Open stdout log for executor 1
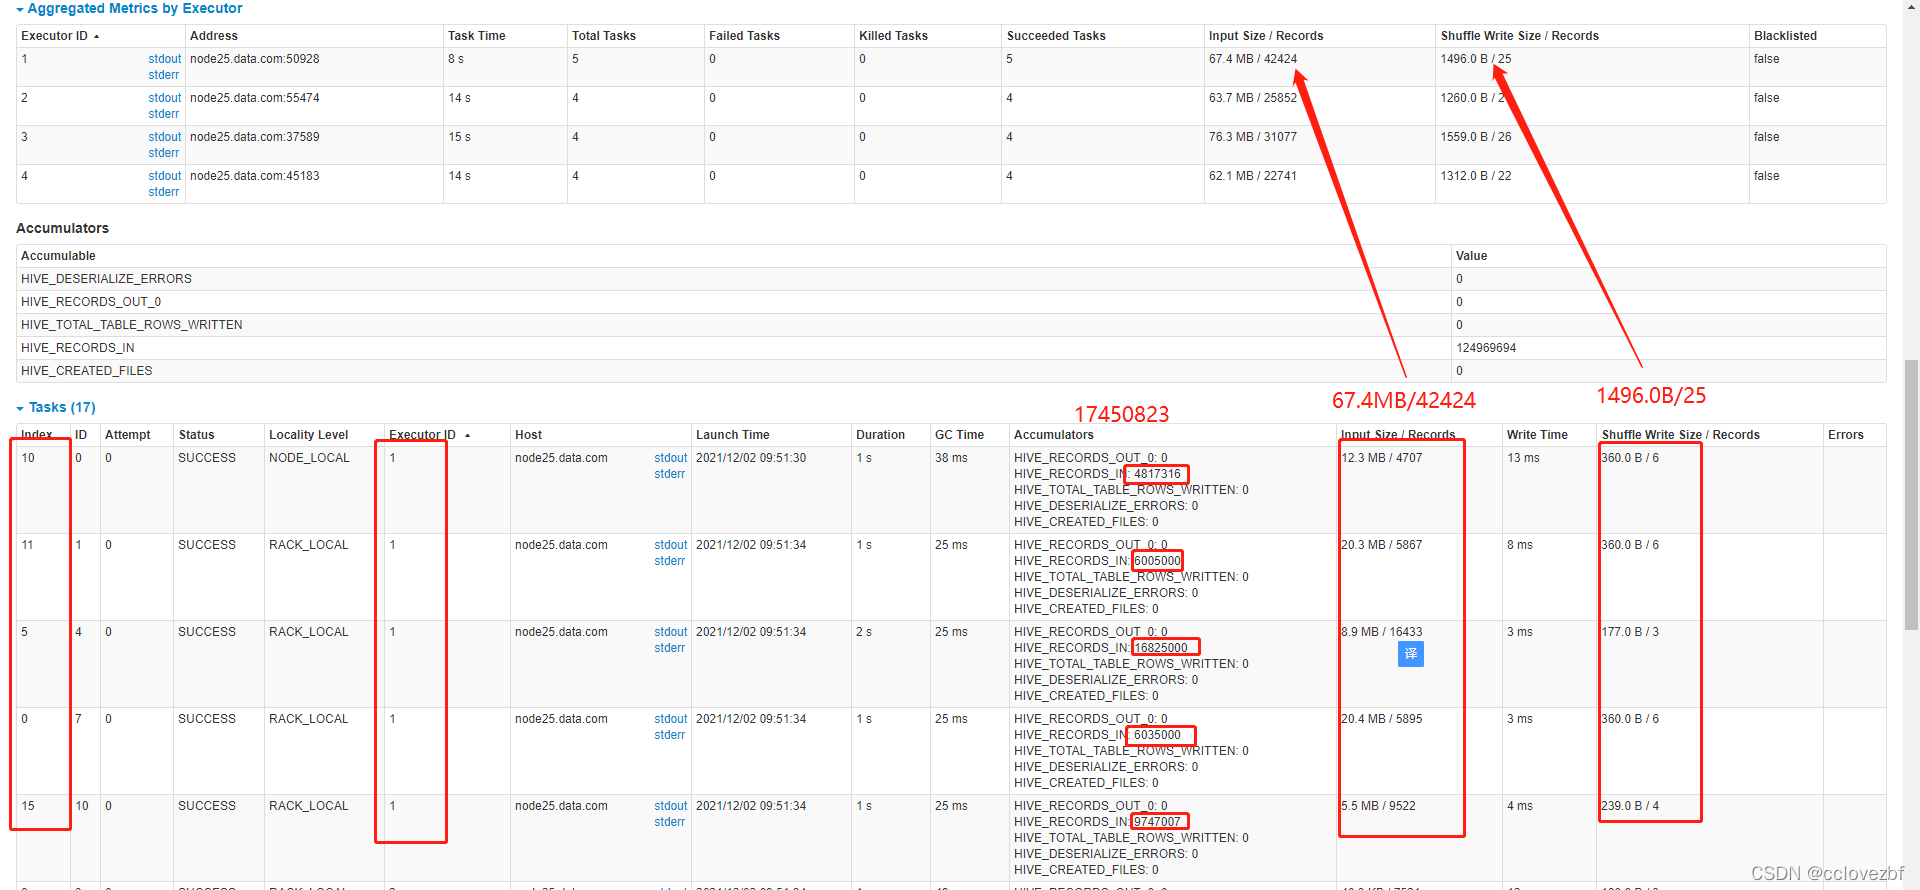 click(165, 59)
